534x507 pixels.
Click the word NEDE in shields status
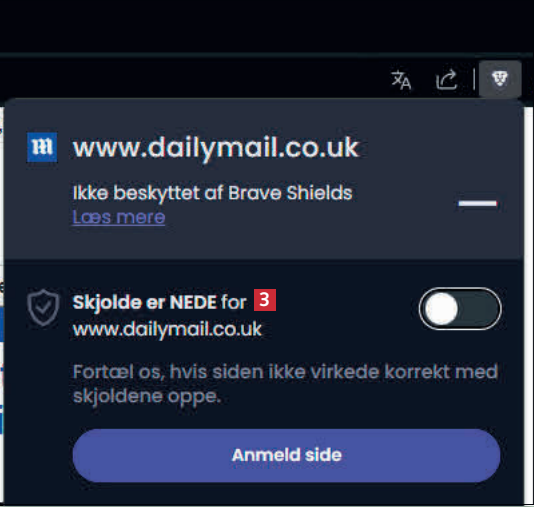point(193,302)
